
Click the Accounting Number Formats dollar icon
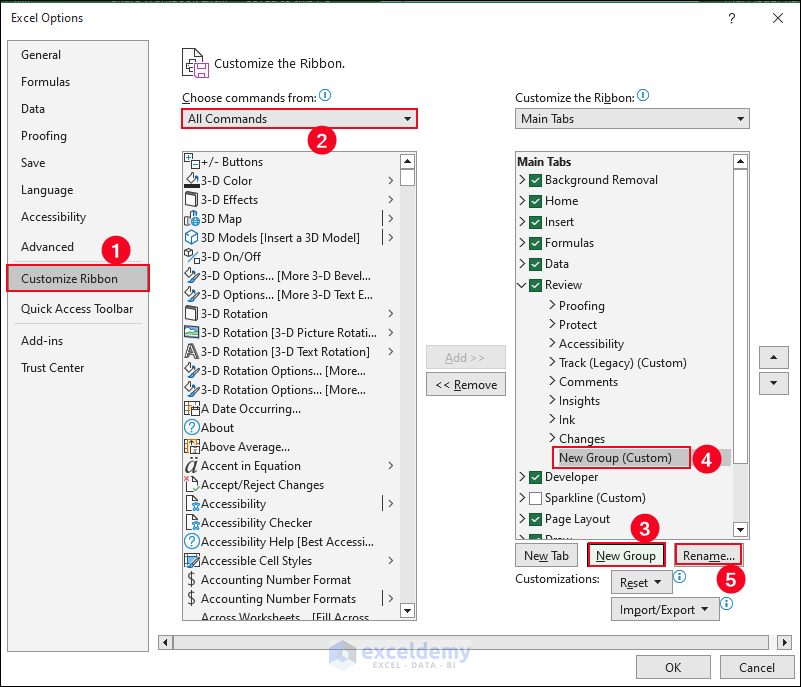click(x=192, y=598)
